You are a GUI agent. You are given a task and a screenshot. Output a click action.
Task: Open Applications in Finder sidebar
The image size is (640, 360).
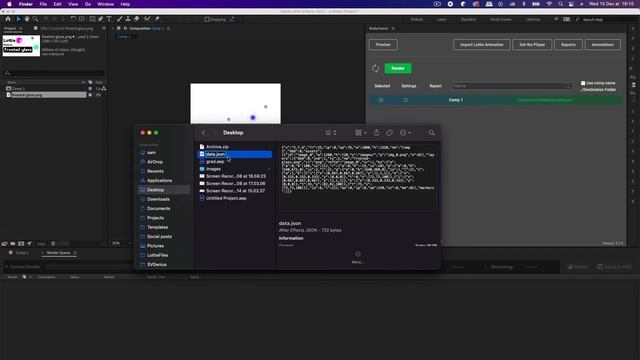pos(160,180)
